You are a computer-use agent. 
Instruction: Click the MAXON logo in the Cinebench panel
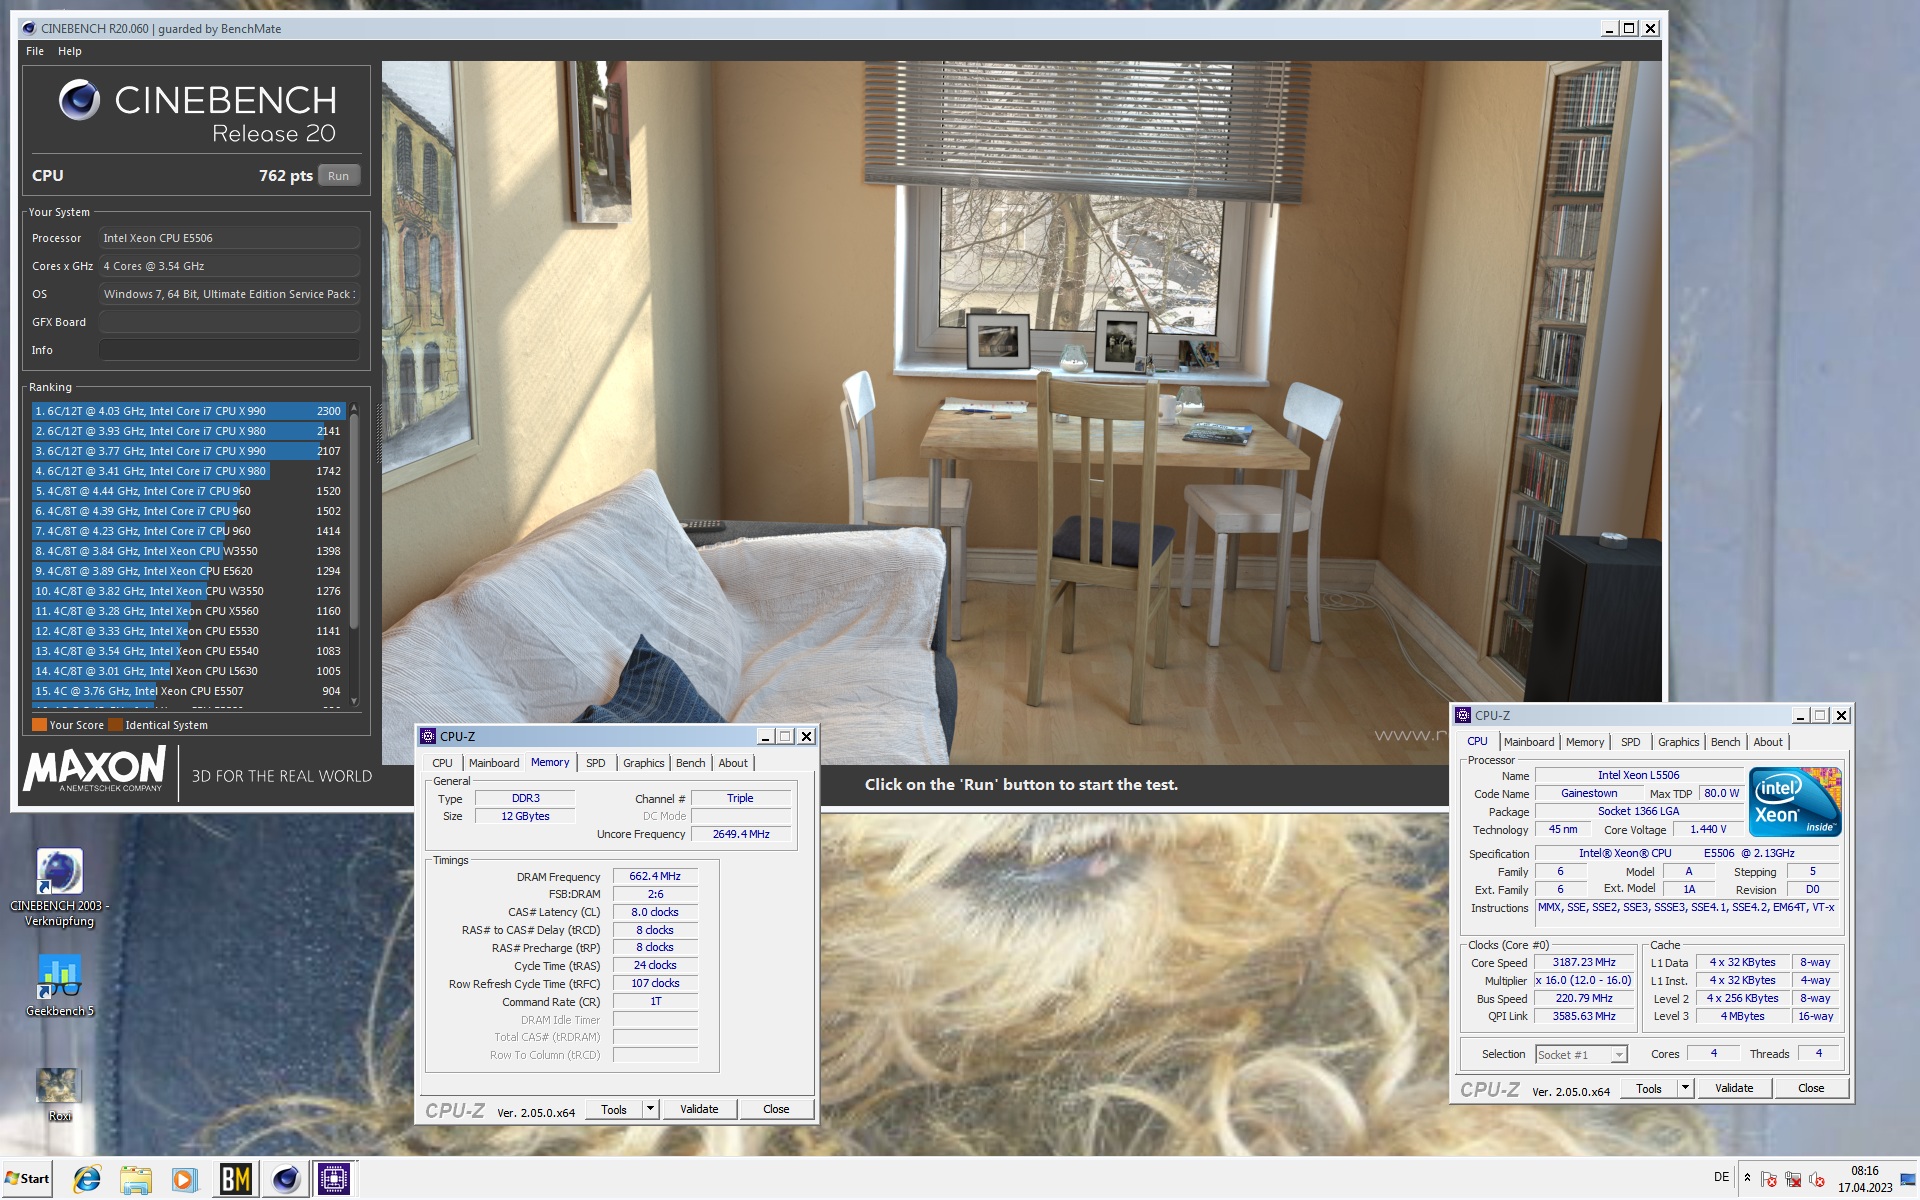95,769
